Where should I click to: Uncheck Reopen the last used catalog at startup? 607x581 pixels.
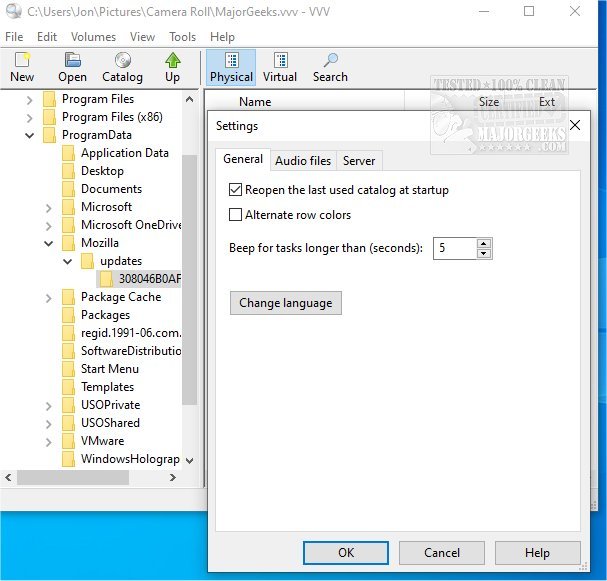pos(235,190)
